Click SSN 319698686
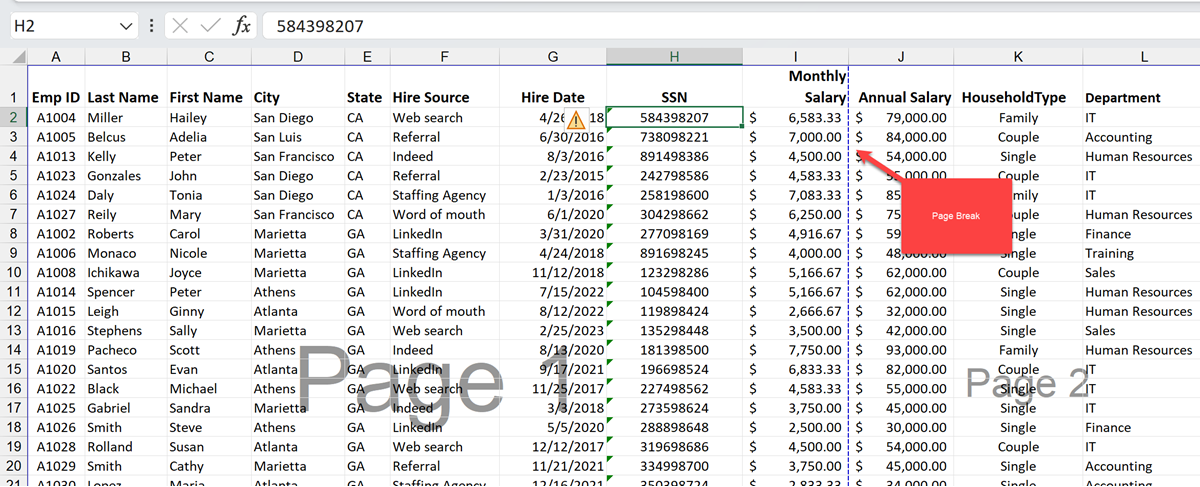This screenshot has width=1200, height=487. pyautogui.click(x=674, y=447)
